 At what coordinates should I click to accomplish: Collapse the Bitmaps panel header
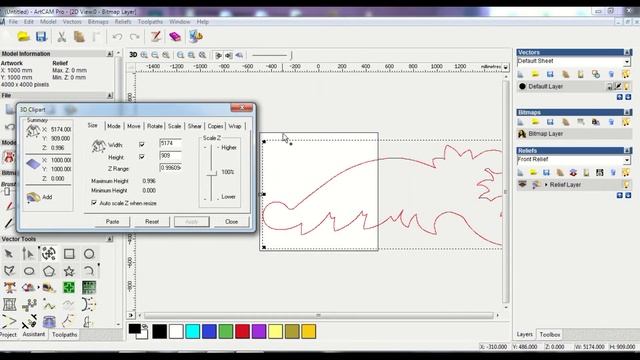tap(627, 112)
